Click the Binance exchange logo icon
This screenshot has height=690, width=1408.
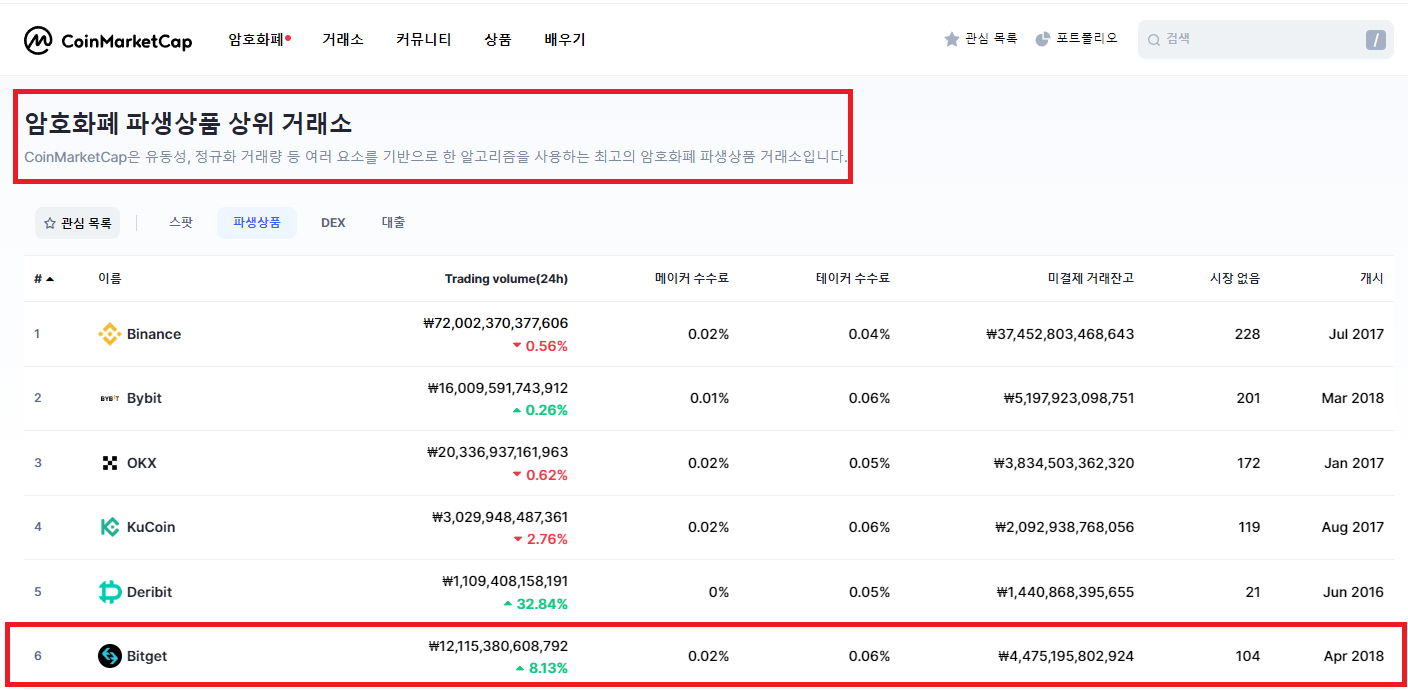pos(108,334)
